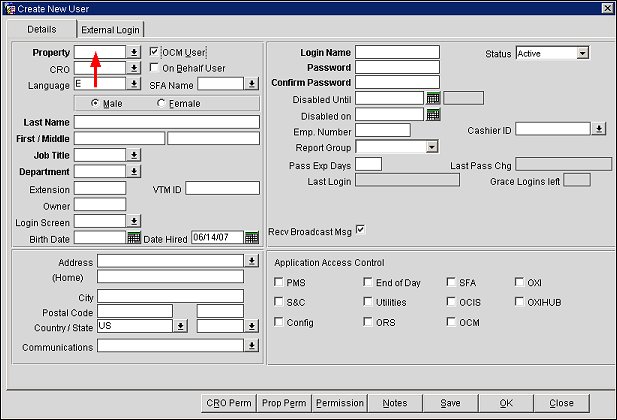
Task: Open the Disabled on calendar picker
Action: 433,115
